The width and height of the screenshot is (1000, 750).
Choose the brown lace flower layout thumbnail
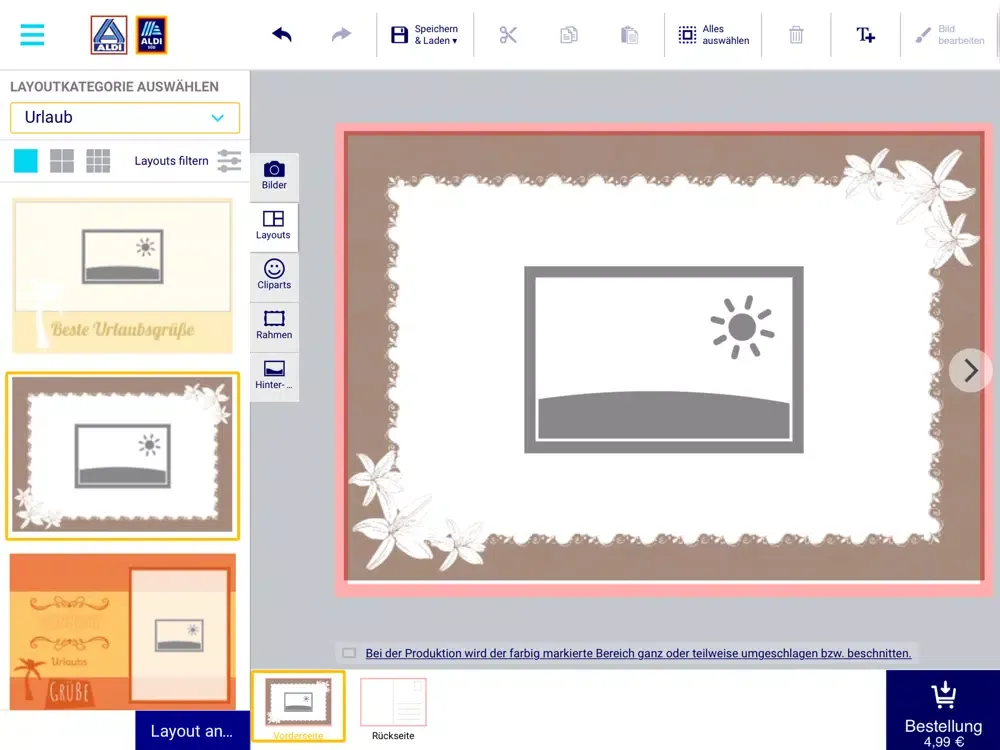click(x=122, y=455)
